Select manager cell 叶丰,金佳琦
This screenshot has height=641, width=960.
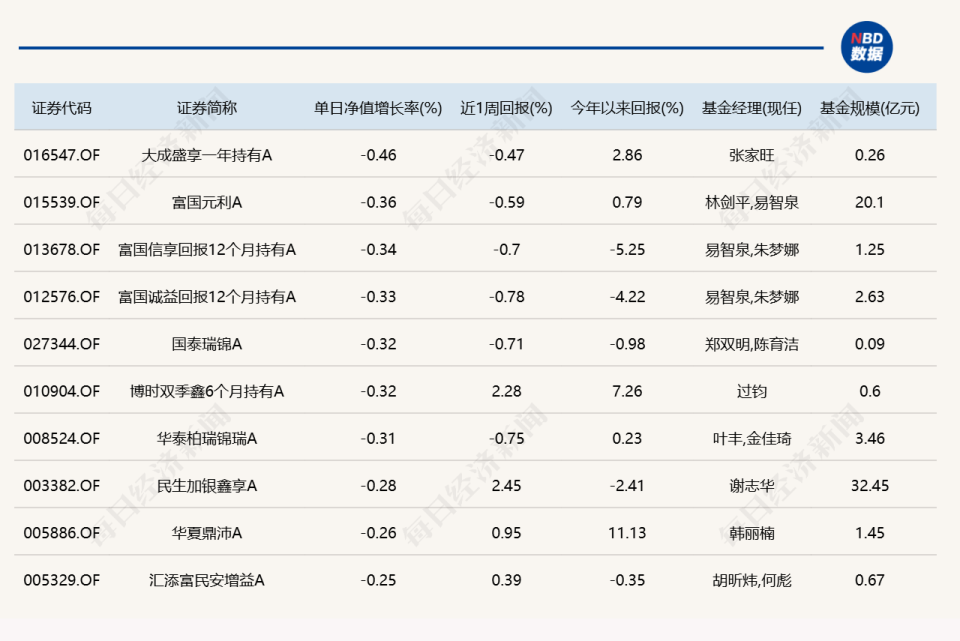(752, 438)
